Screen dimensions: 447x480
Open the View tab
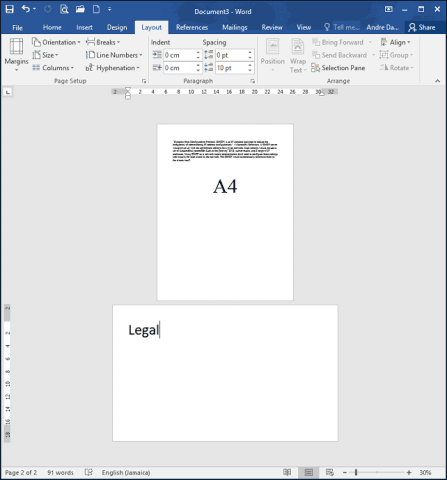pos(304,28)
